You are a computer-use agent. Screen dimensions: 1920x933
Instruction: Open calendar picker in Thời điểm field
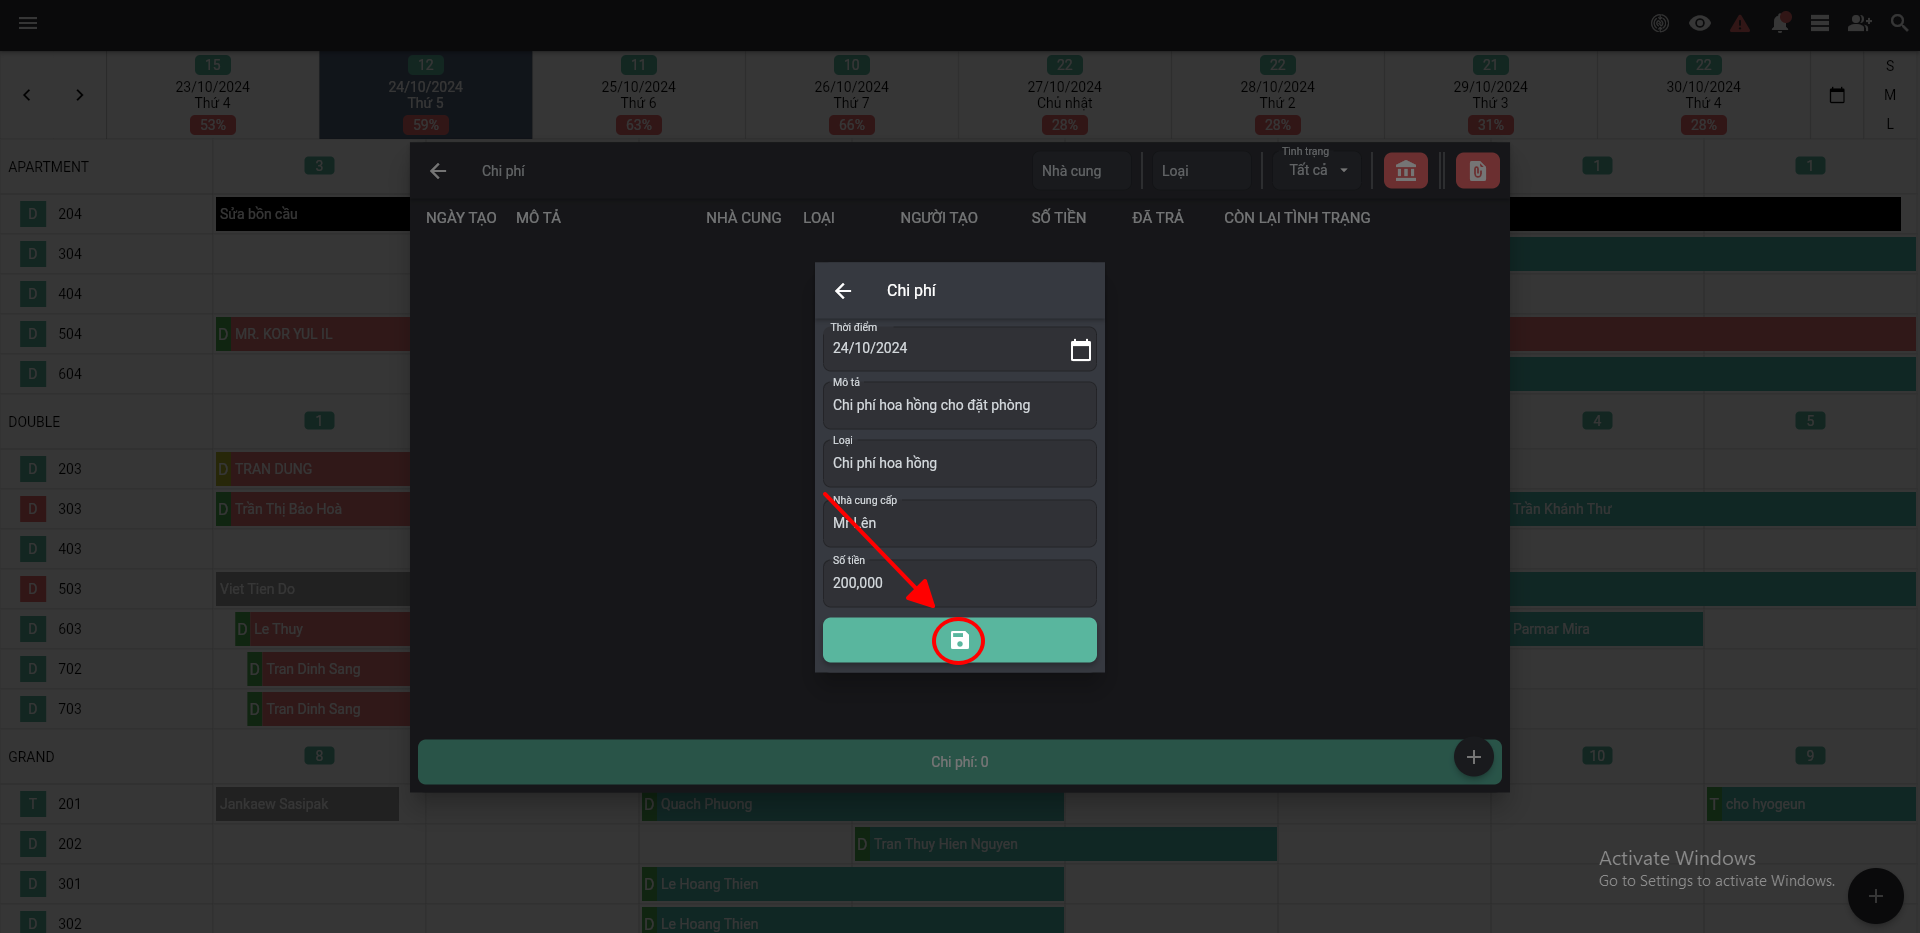pos(1080,350)
